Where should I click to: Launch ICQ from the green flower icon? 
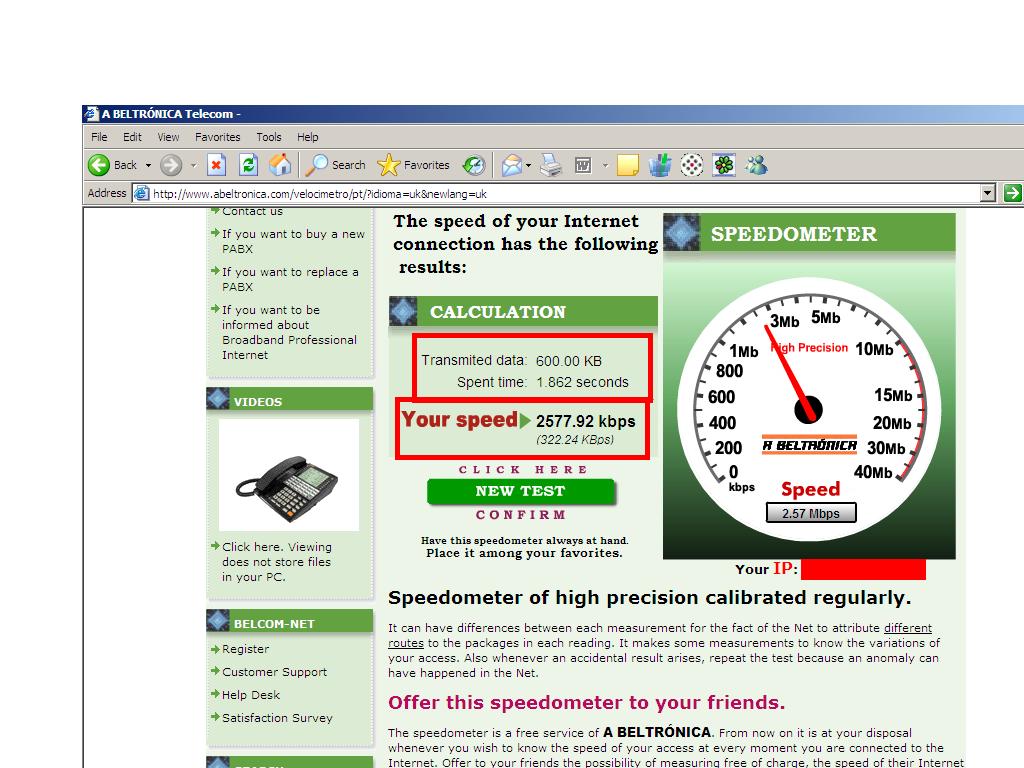[724, 165]
